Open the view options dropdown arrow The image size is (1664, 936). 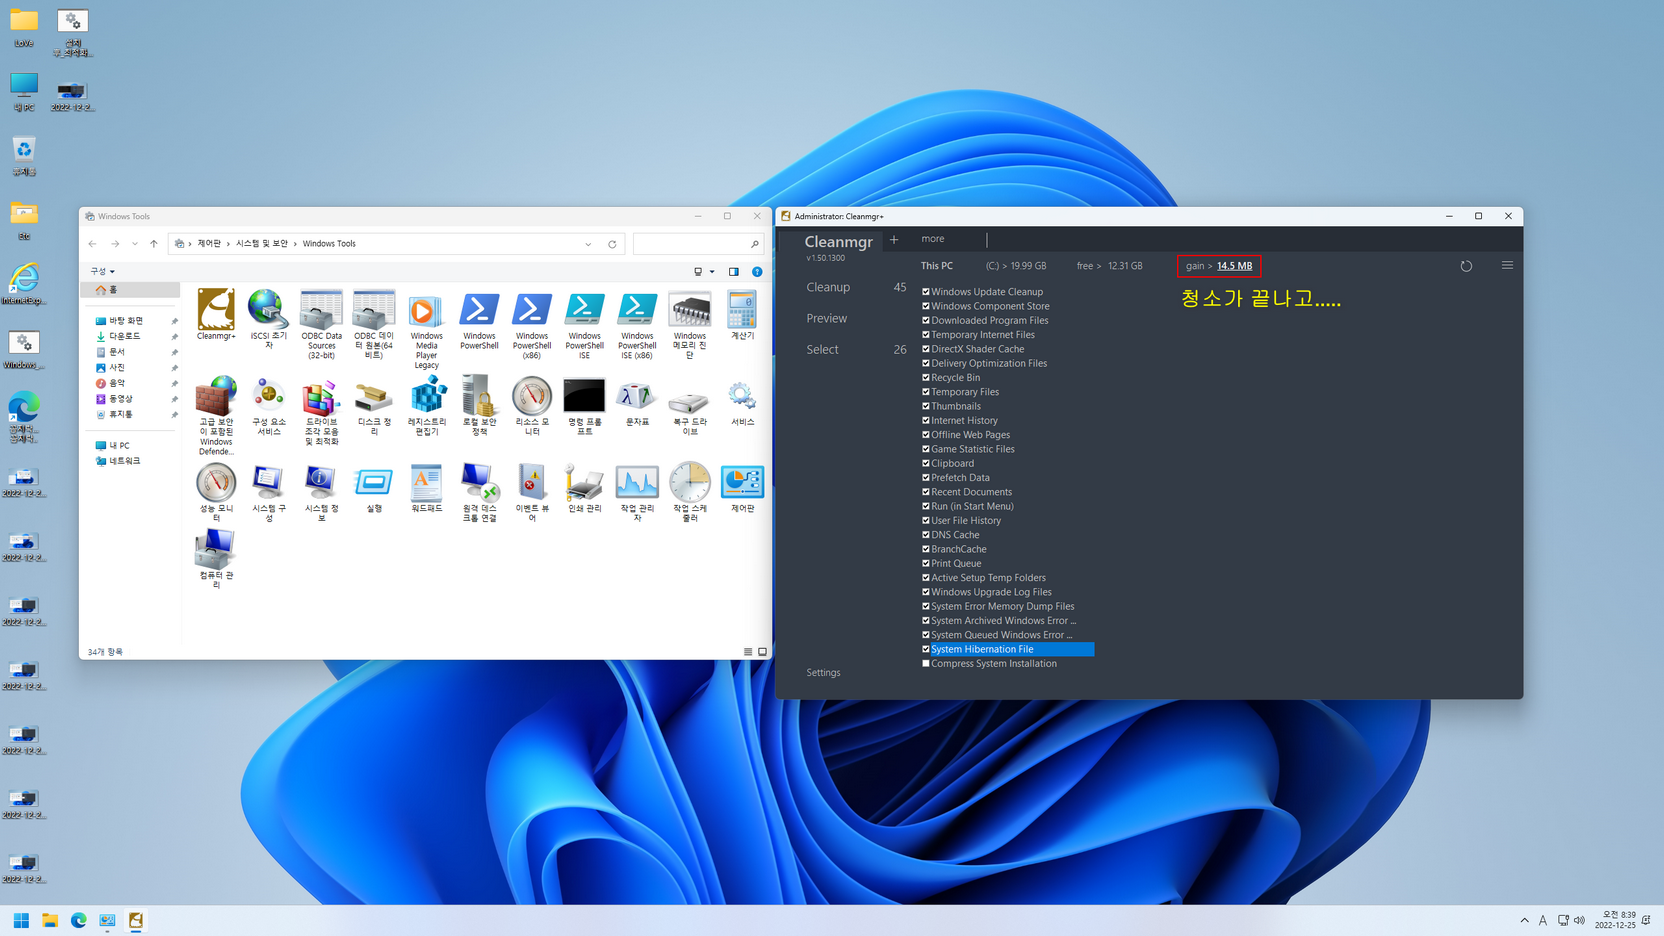712,272
